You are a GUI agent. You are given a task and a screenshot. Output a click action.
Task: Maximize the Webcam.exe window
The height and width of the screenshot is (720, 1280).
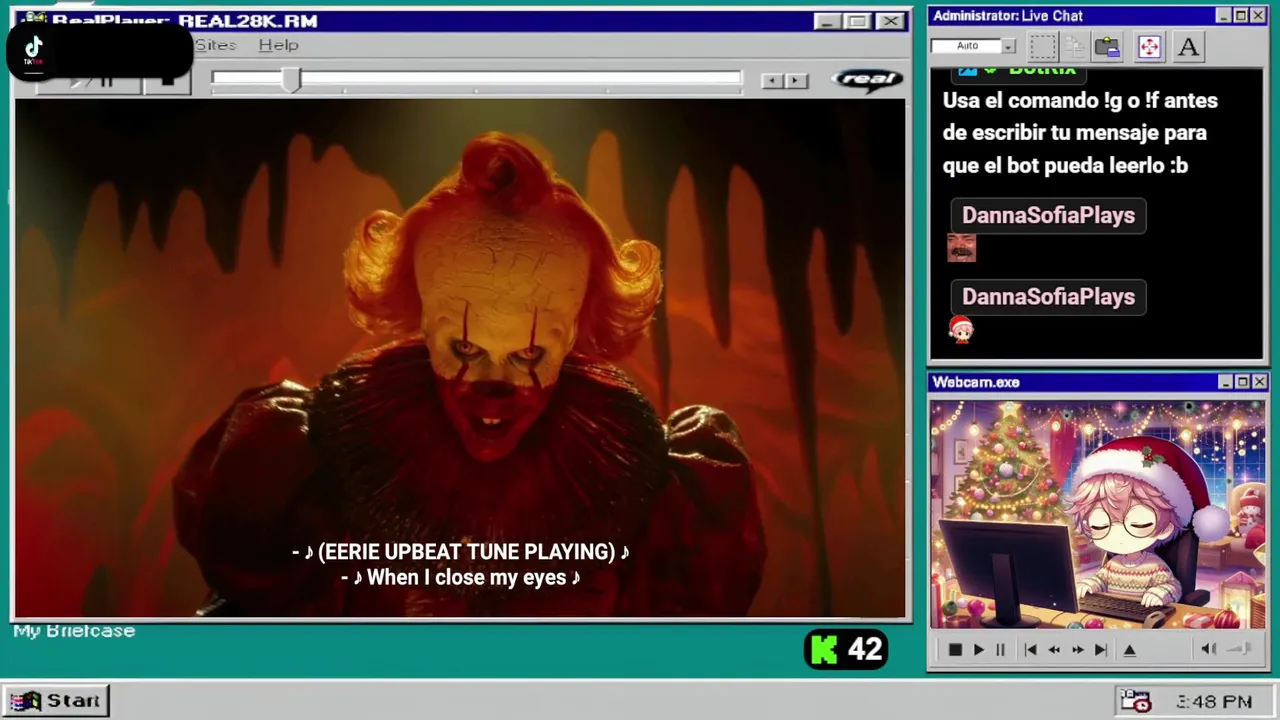(1242, 382)
